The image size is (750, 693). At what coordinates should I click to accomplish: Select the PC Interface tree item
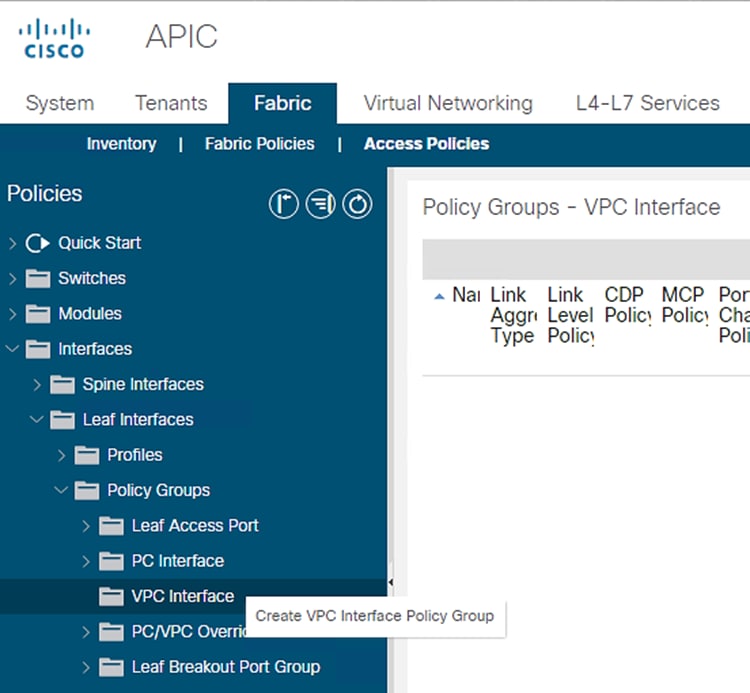177,561
